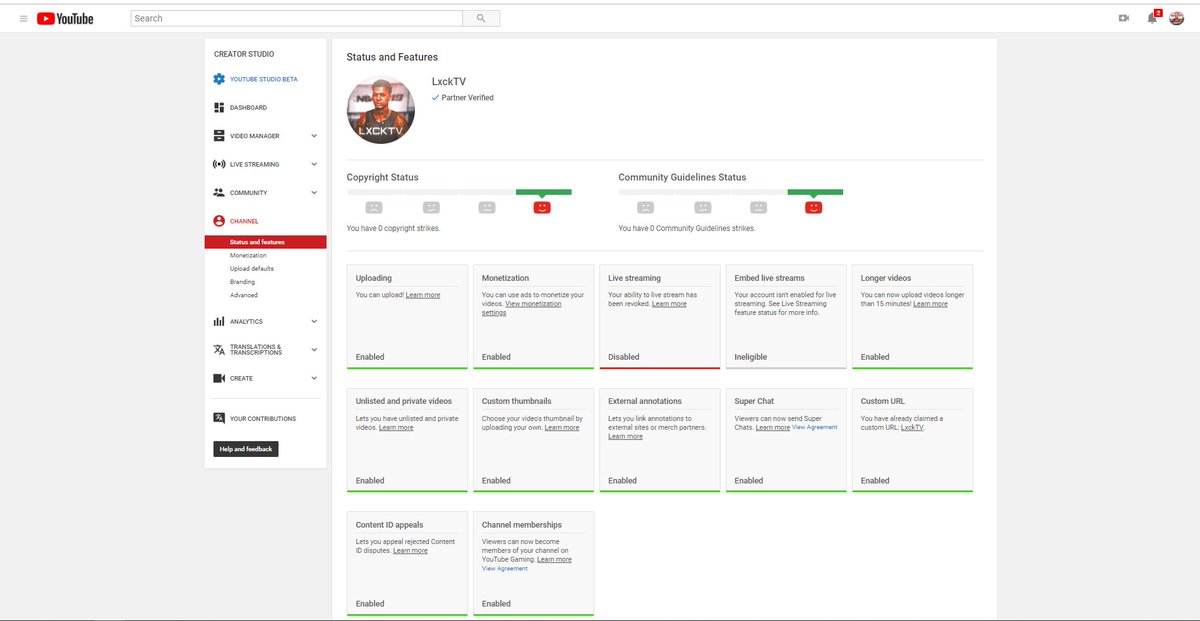1200x621 pixels.
Task: Click Learn more in Unlisted and private videos
Action: [396, 427]
